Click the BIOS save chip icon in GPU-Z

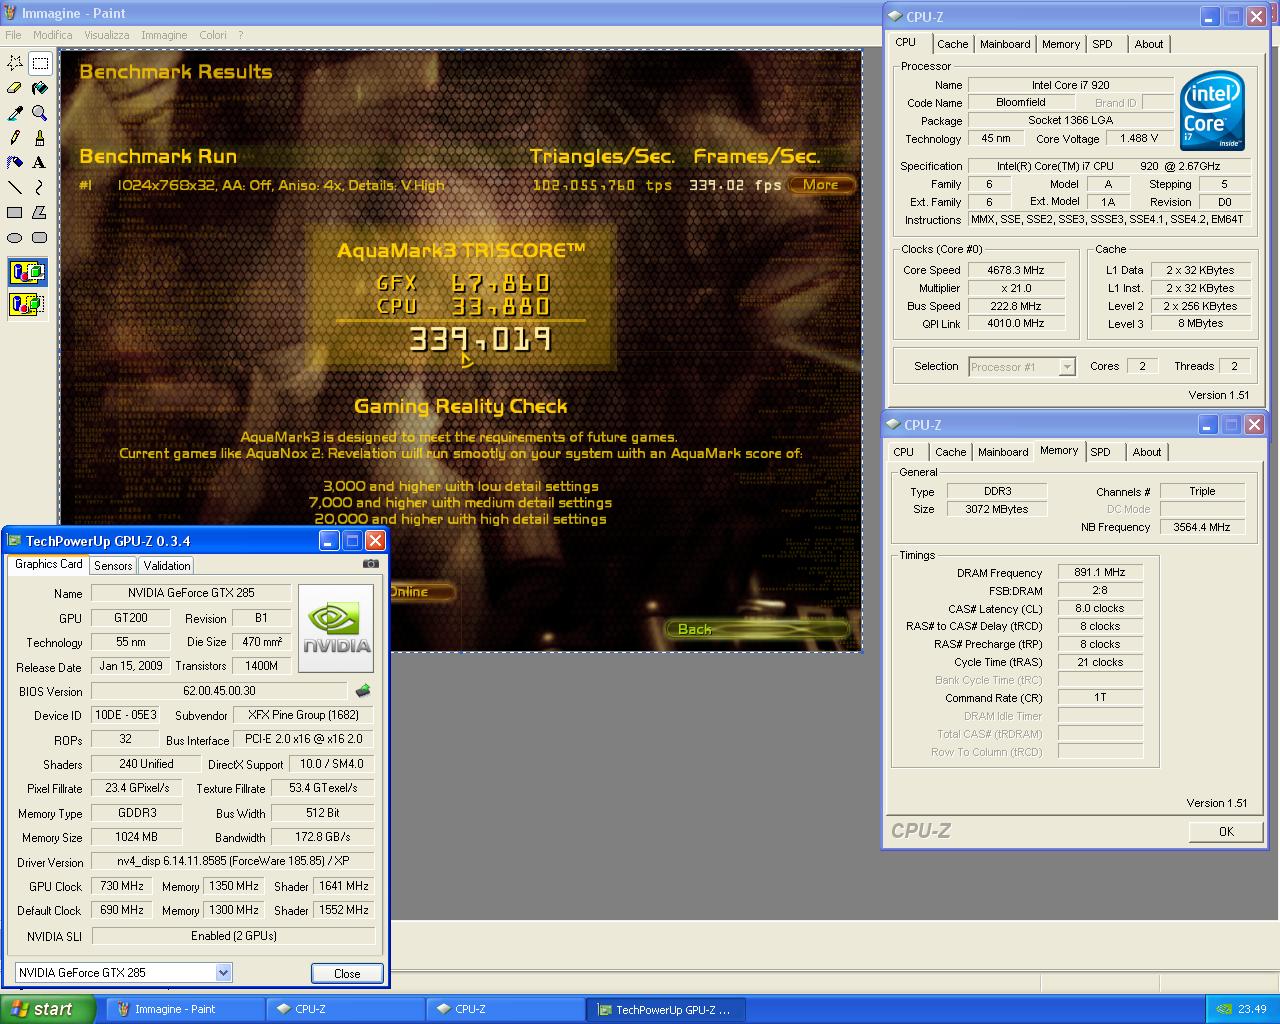[363, 691]
